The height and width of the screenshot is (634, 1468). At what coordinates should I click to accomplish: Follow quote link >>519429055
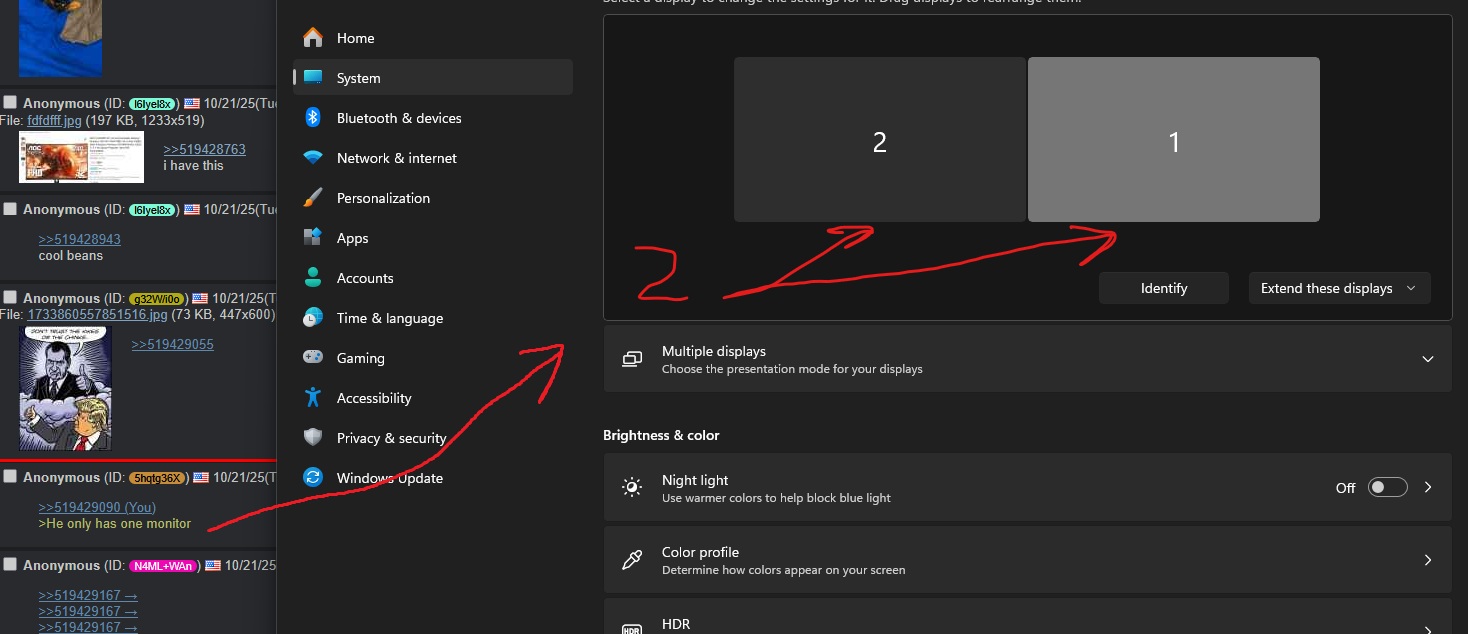pos(172,344)
